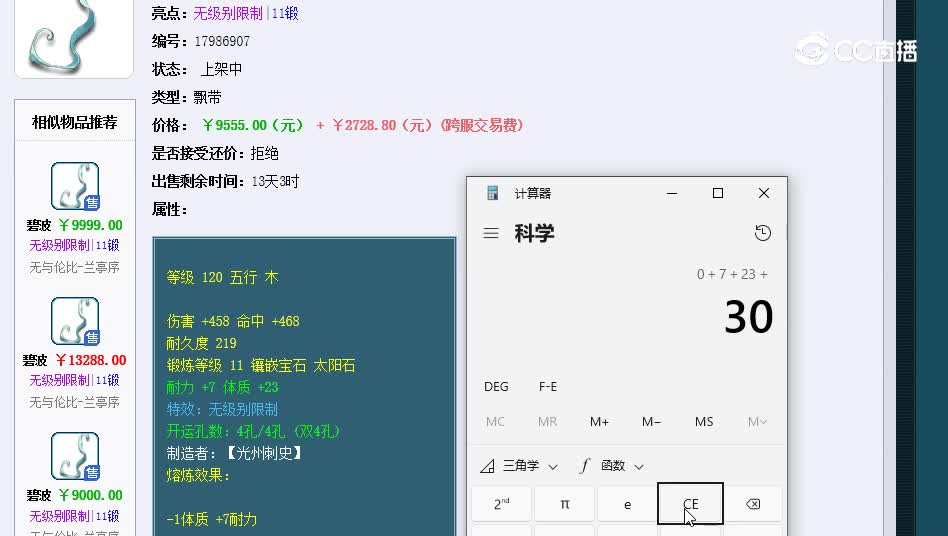Click the 是否接受还价：拒绝 text
Image resolution: width=948 pixels, height=536 pixels.
(215, 153)
